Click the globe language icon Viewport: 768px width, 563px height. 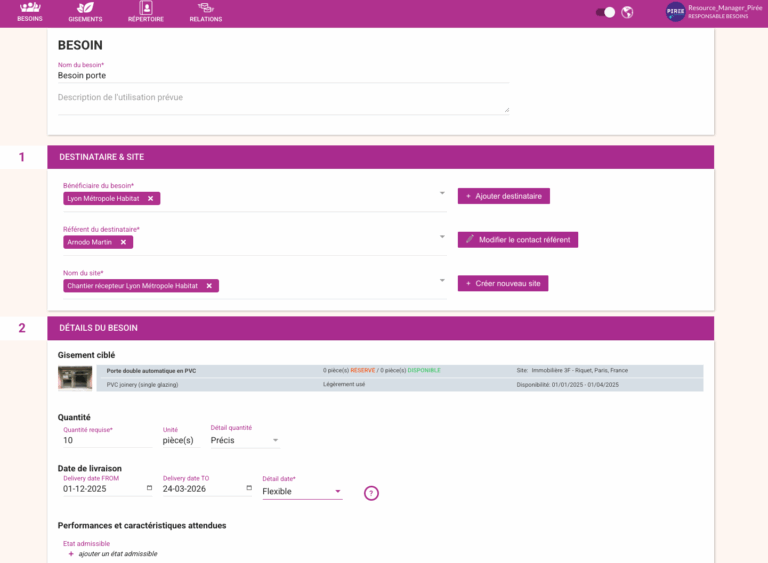[x=627, y=12]
